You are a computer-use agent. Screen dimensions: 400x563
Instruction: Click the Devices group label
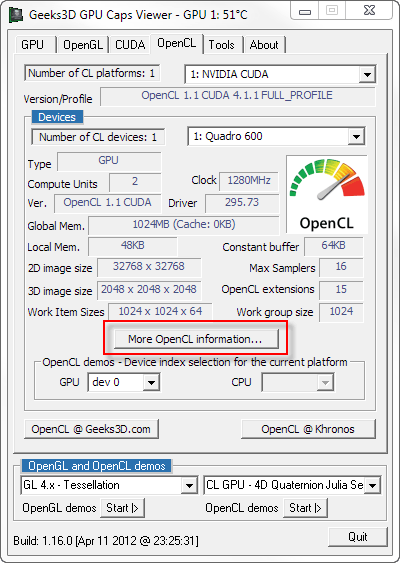57,117
